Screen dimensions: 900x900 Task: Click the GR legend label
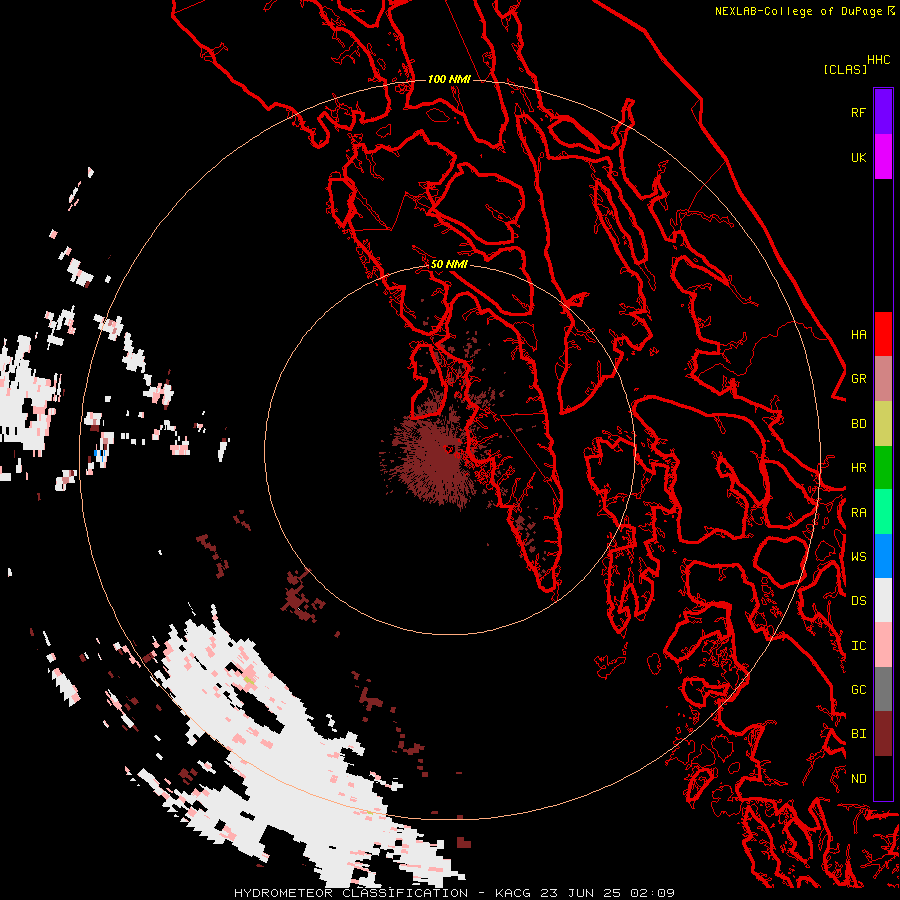pyautogui.click(x=858, y=379)
